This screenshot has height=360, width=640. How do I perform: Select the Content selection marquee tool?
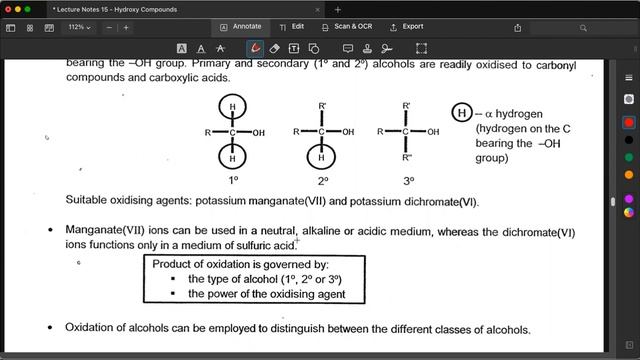[421, 49]
